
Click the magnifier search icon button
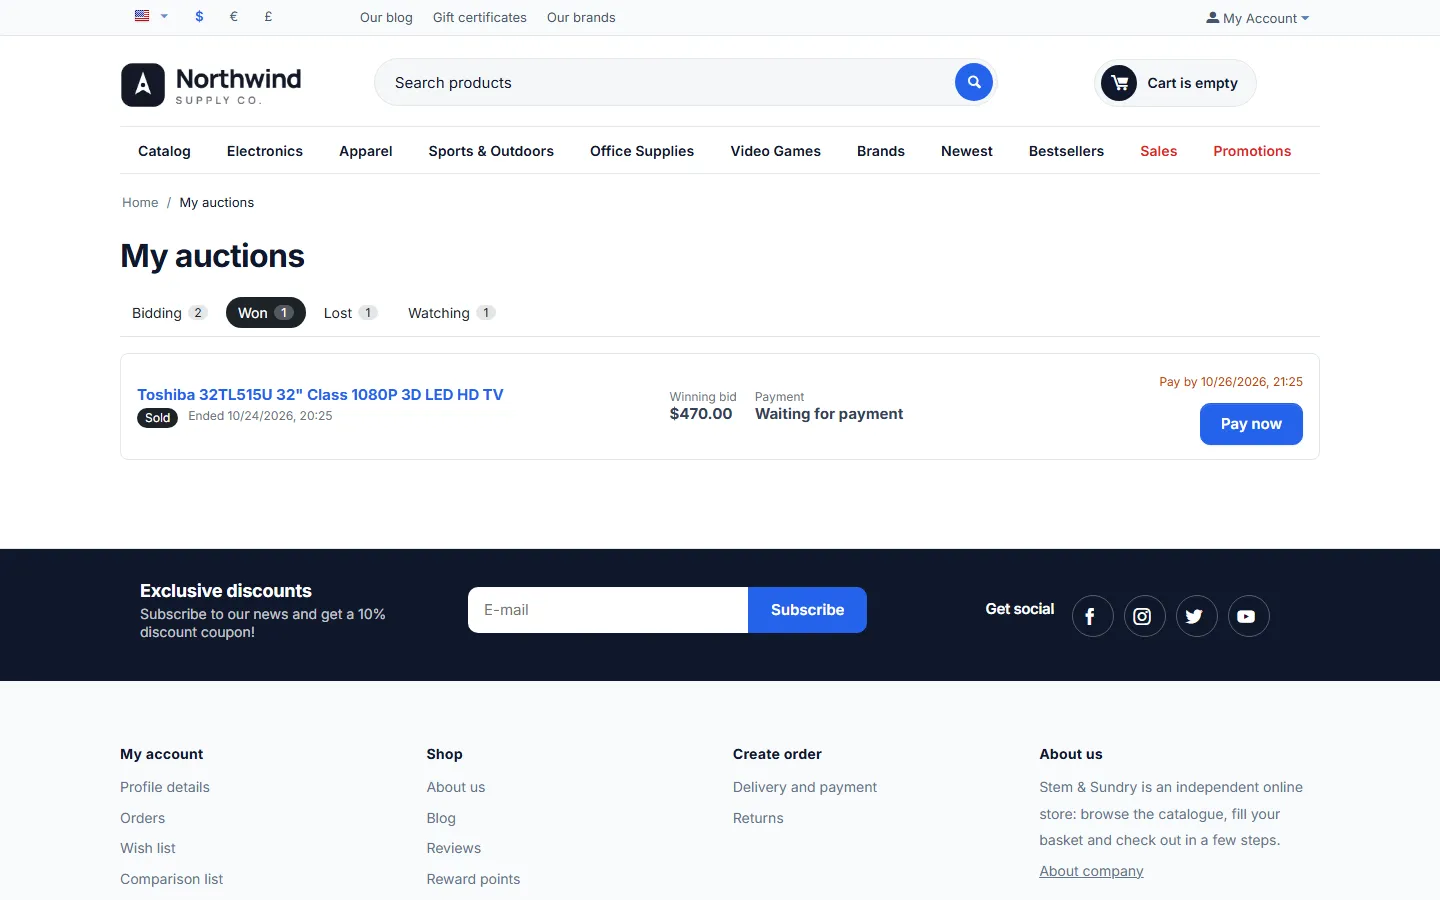(973, 82)
